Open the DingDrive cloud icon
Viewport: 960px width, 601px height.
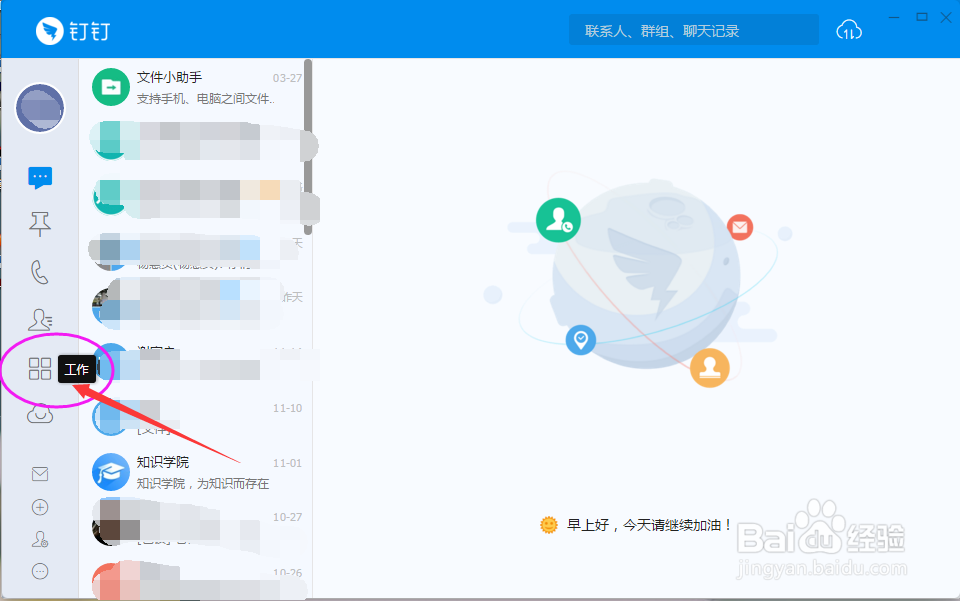[40, 414]
